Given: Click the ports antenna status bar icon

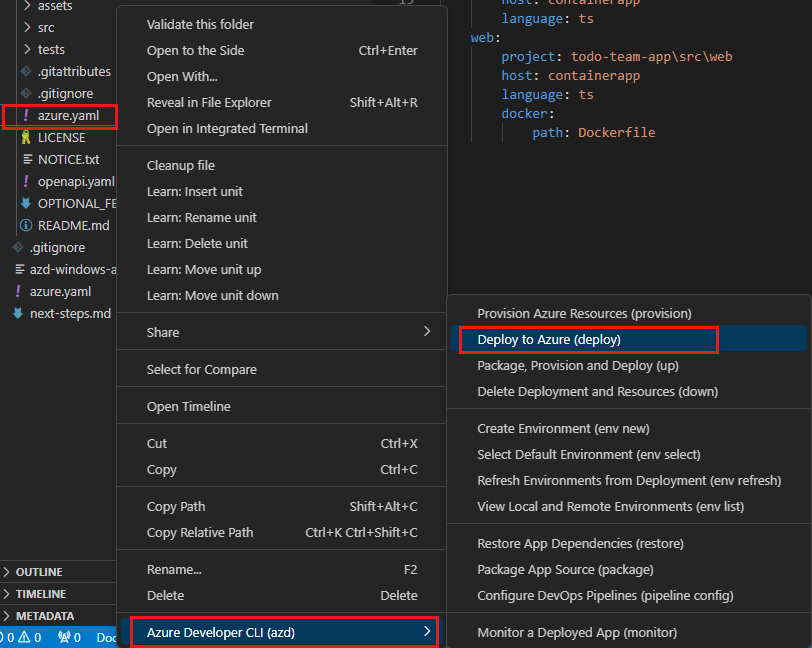Looking at the screenshot, I should [x=64, y=638].
